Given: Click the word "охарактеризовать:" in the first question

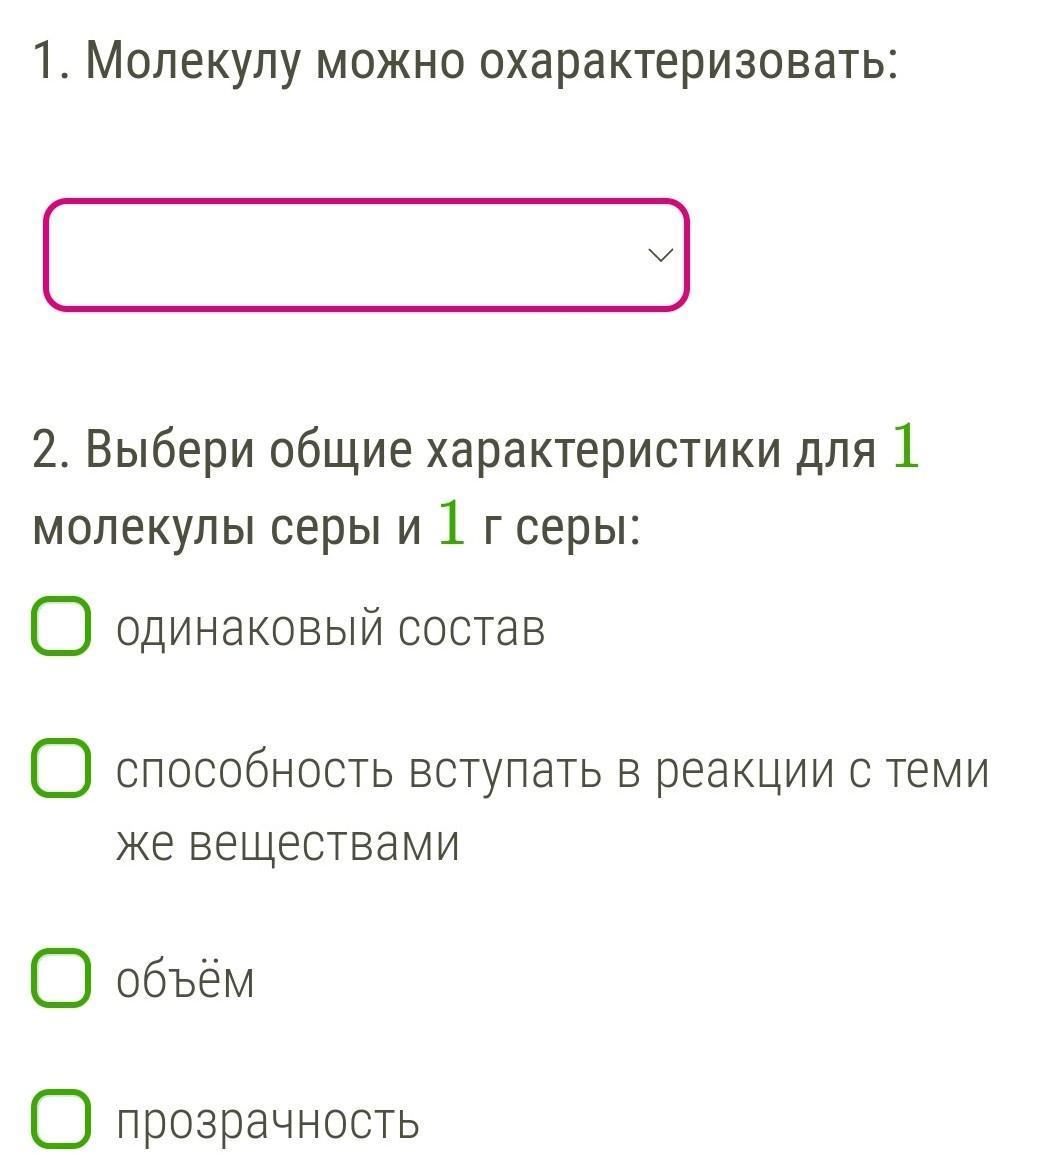Looking at the screenshot, I should click(688, 62).
